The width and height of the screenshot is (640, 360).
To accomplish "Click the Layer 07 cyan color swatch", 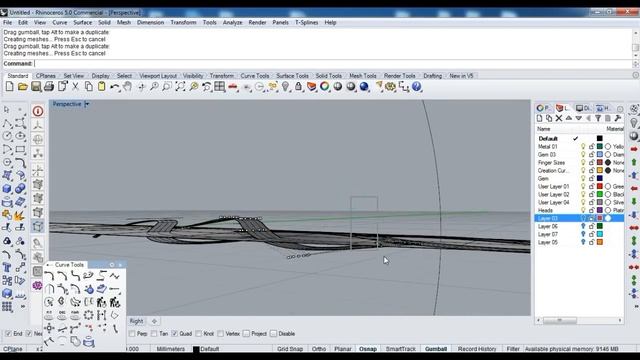I will pos(600,234).
